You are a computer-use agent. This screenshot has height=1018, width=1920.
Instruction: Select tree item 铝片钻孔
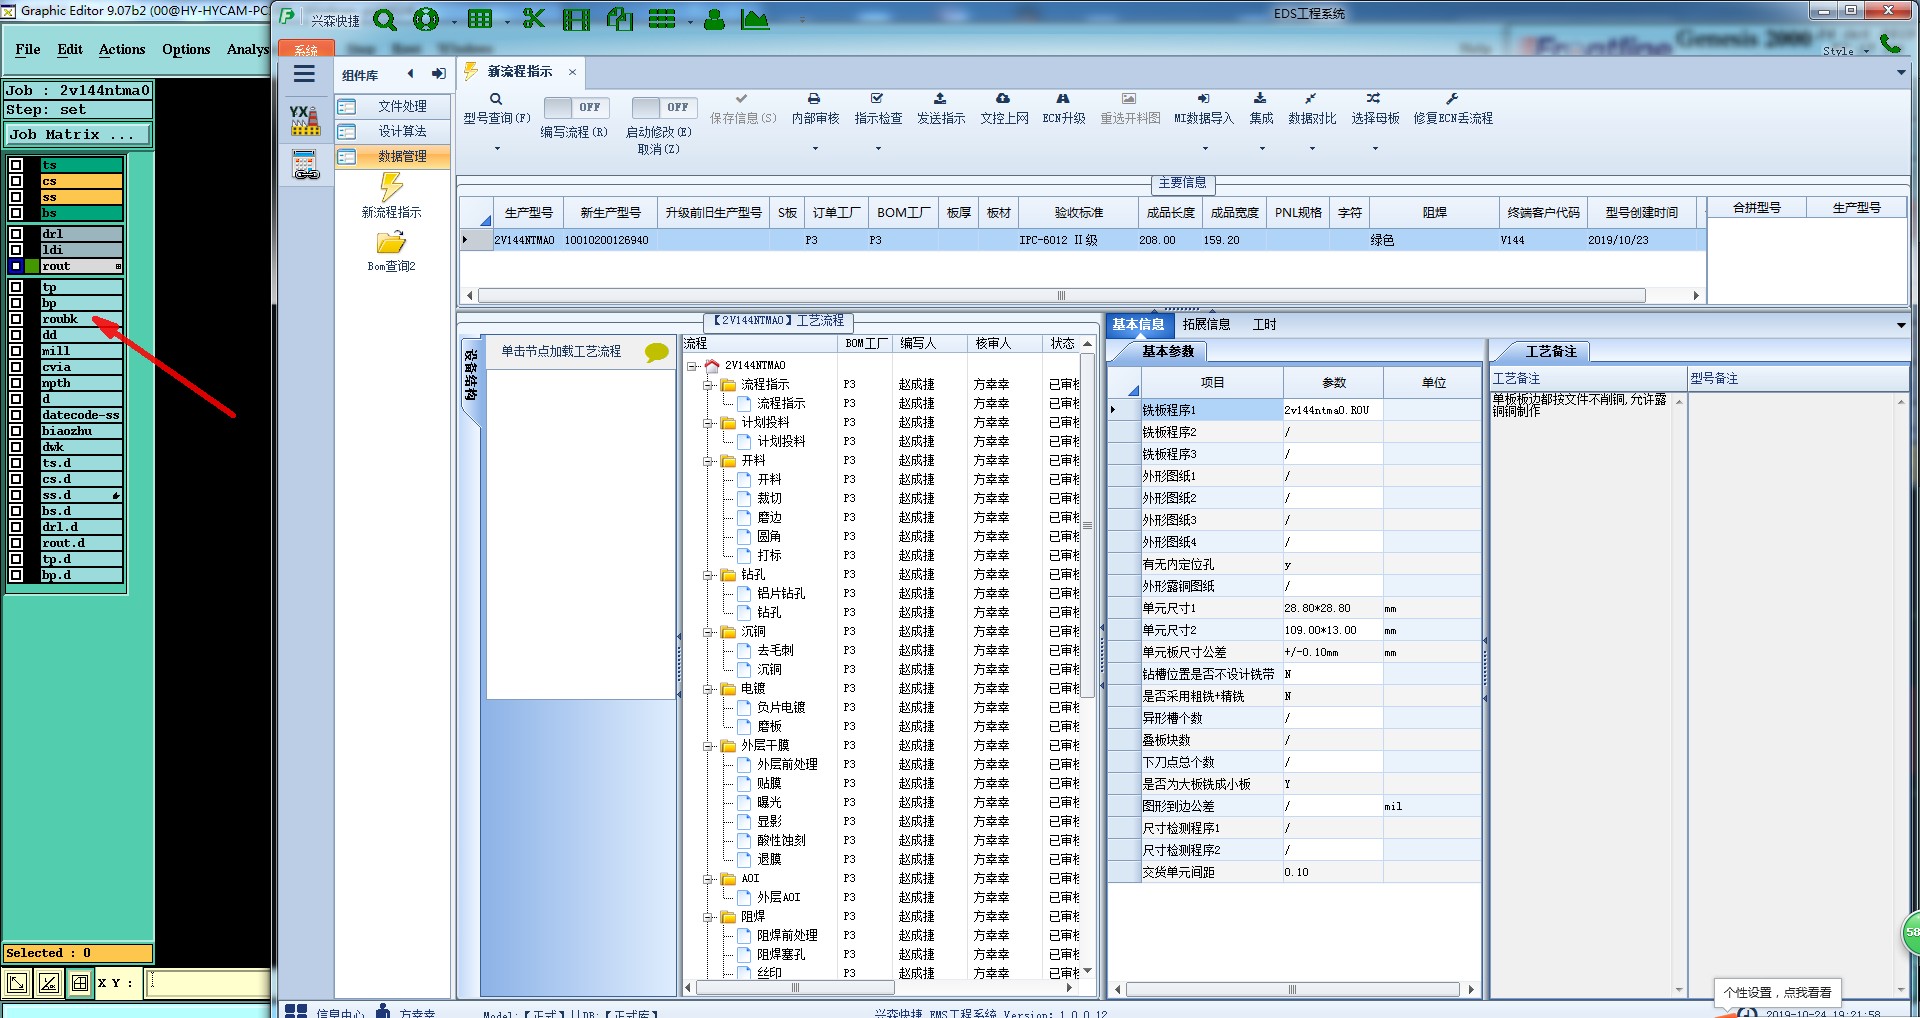tap(780, 594)
